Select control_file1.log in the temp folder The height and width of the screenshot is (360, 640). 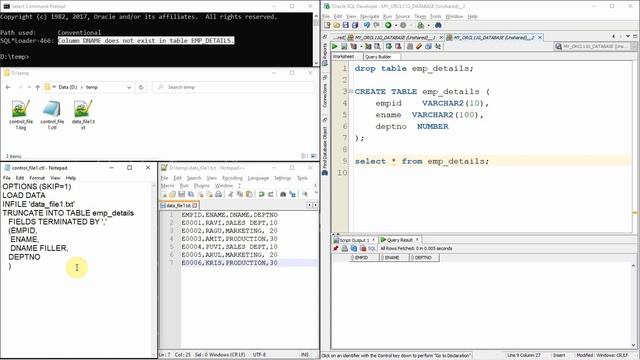tap(21, 115)
